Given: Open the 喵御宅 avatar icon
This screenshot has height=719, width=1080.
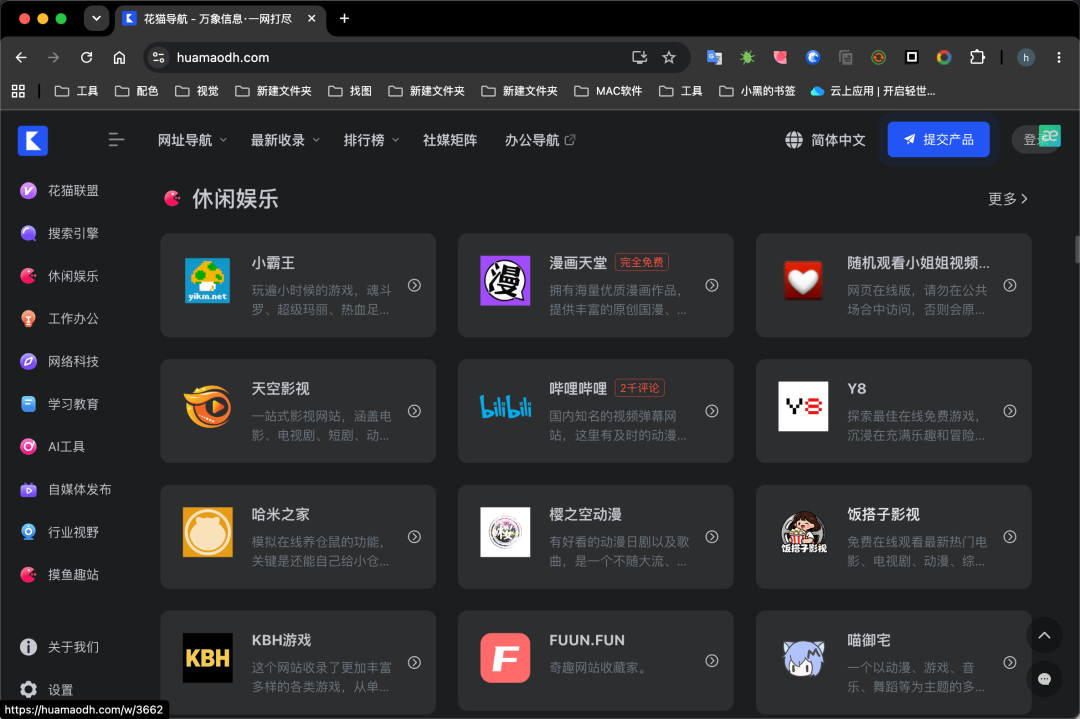Looking at the screenshot, I should 803,658.
